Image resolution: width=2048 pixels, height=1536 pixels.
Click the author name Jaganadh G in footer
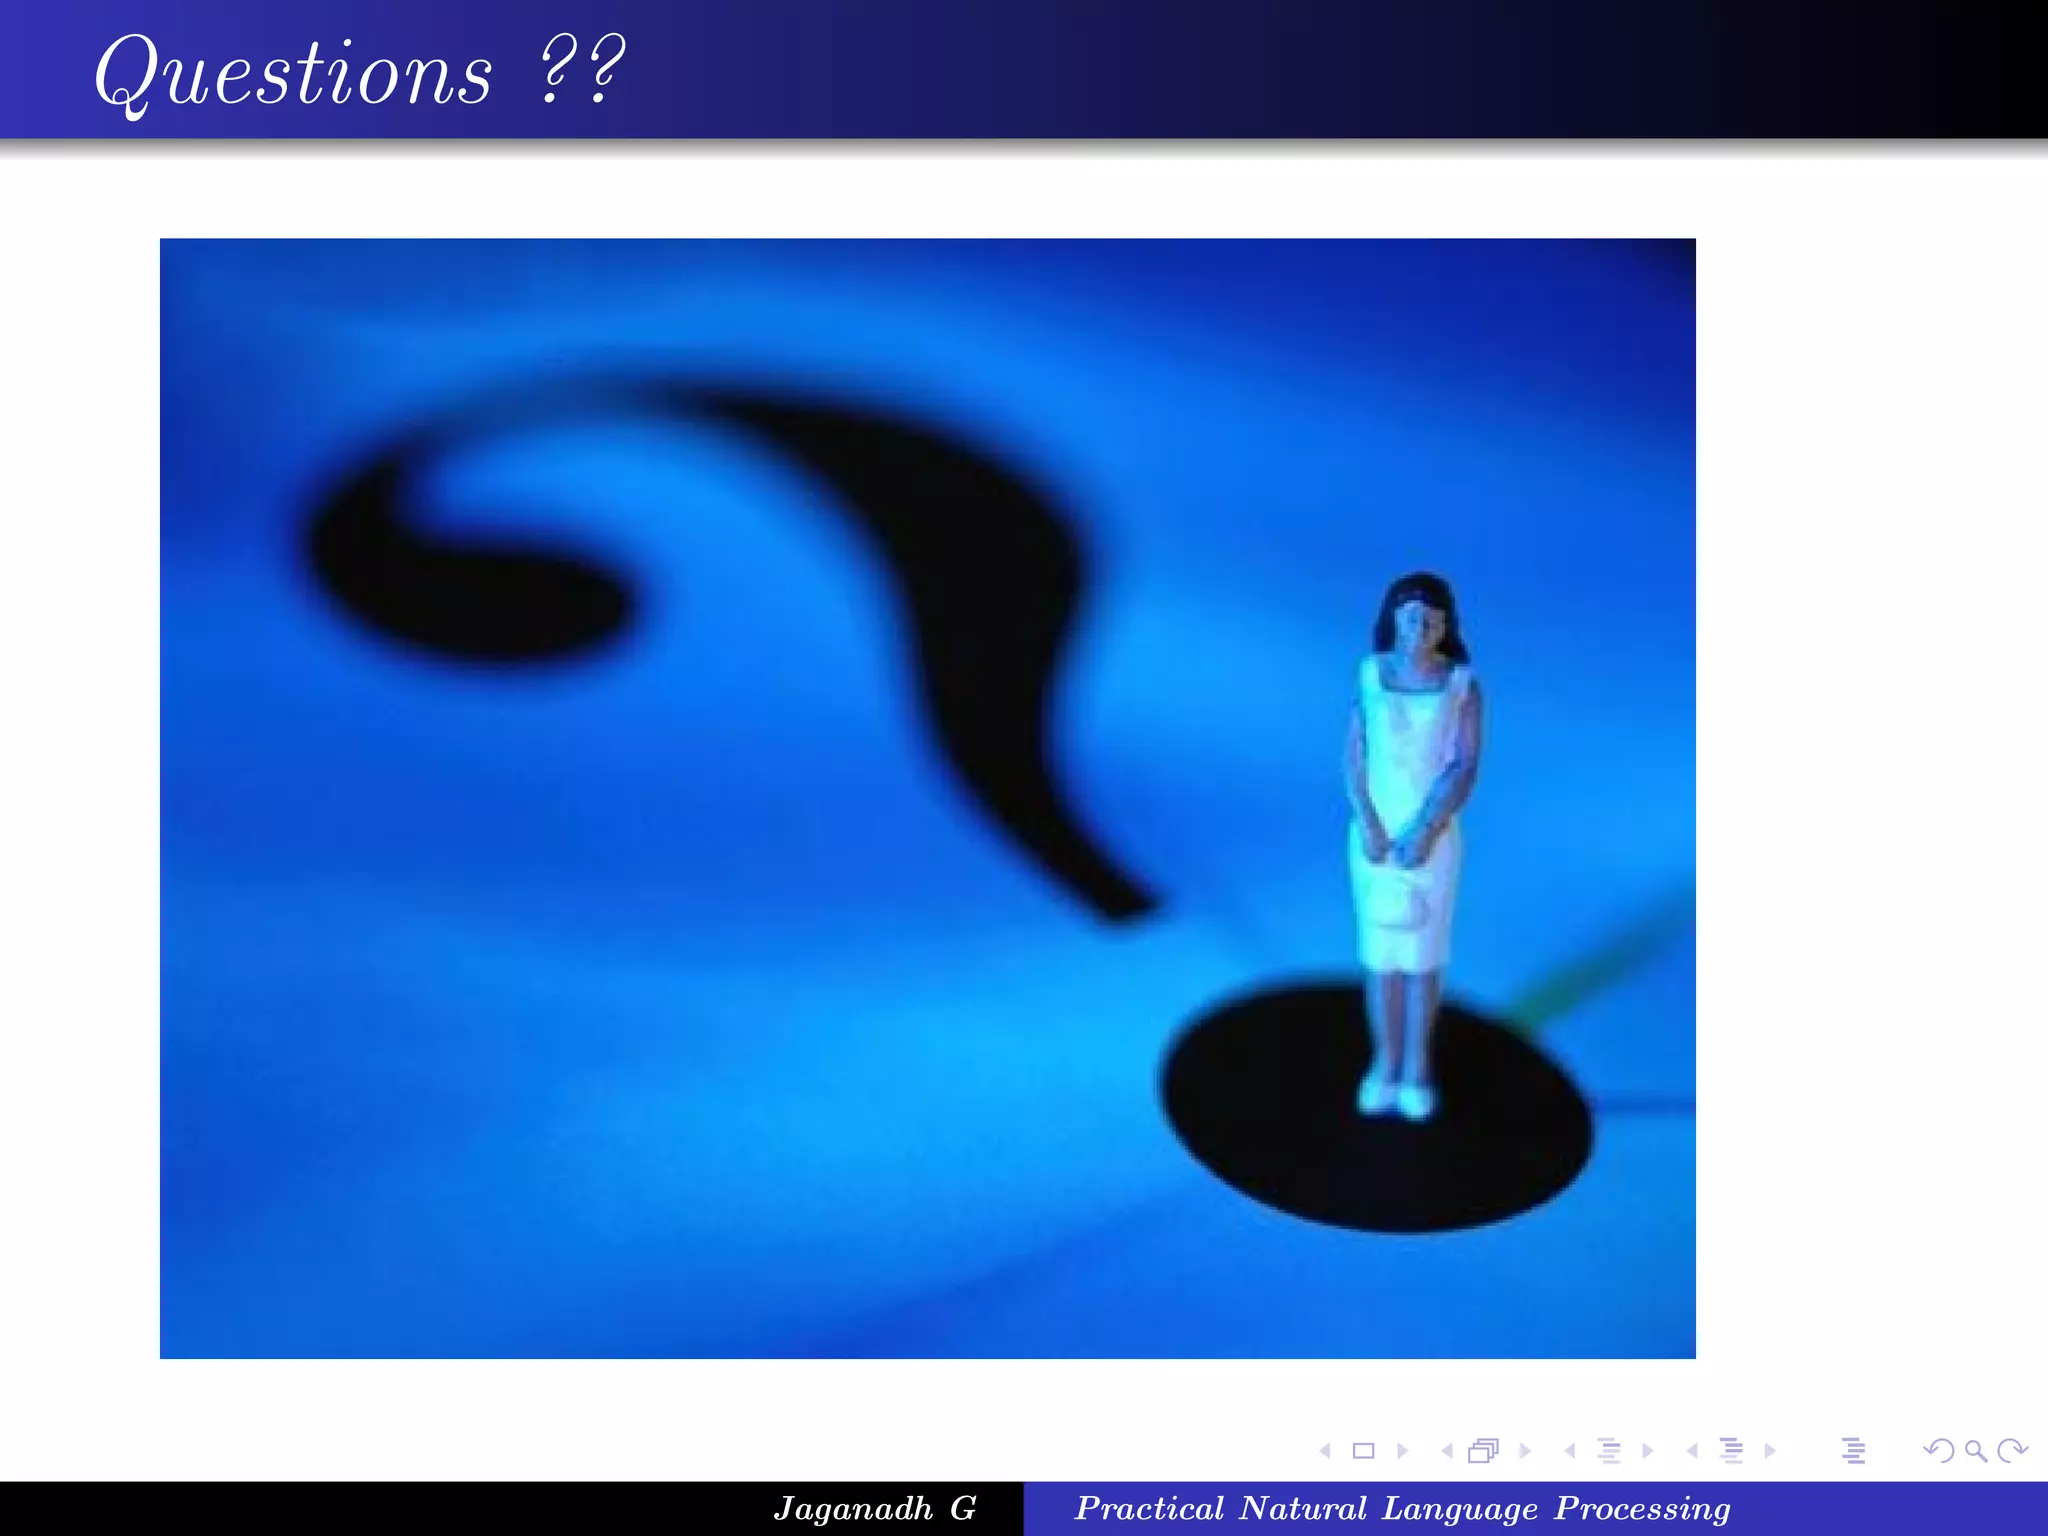coord(875,1509)
